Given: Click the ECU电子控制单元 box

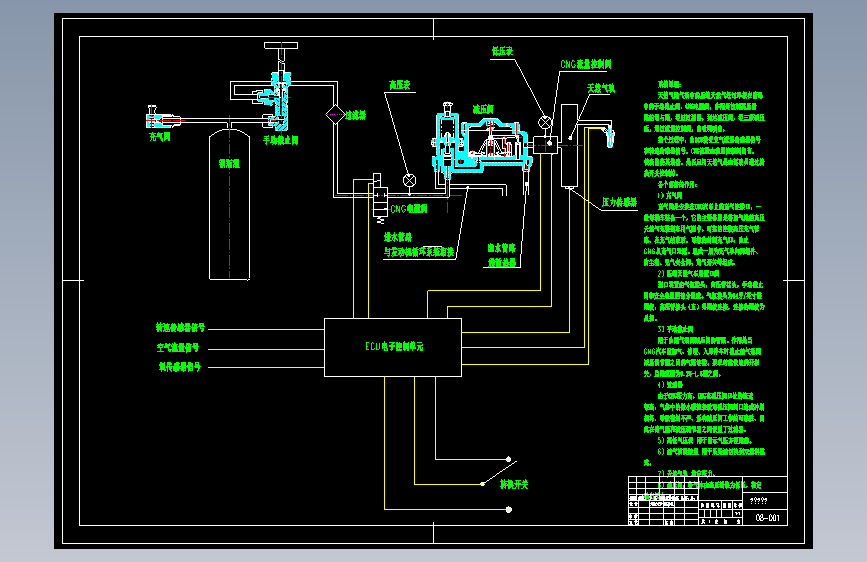Looking at the screenshot, I should coord(393,347).
